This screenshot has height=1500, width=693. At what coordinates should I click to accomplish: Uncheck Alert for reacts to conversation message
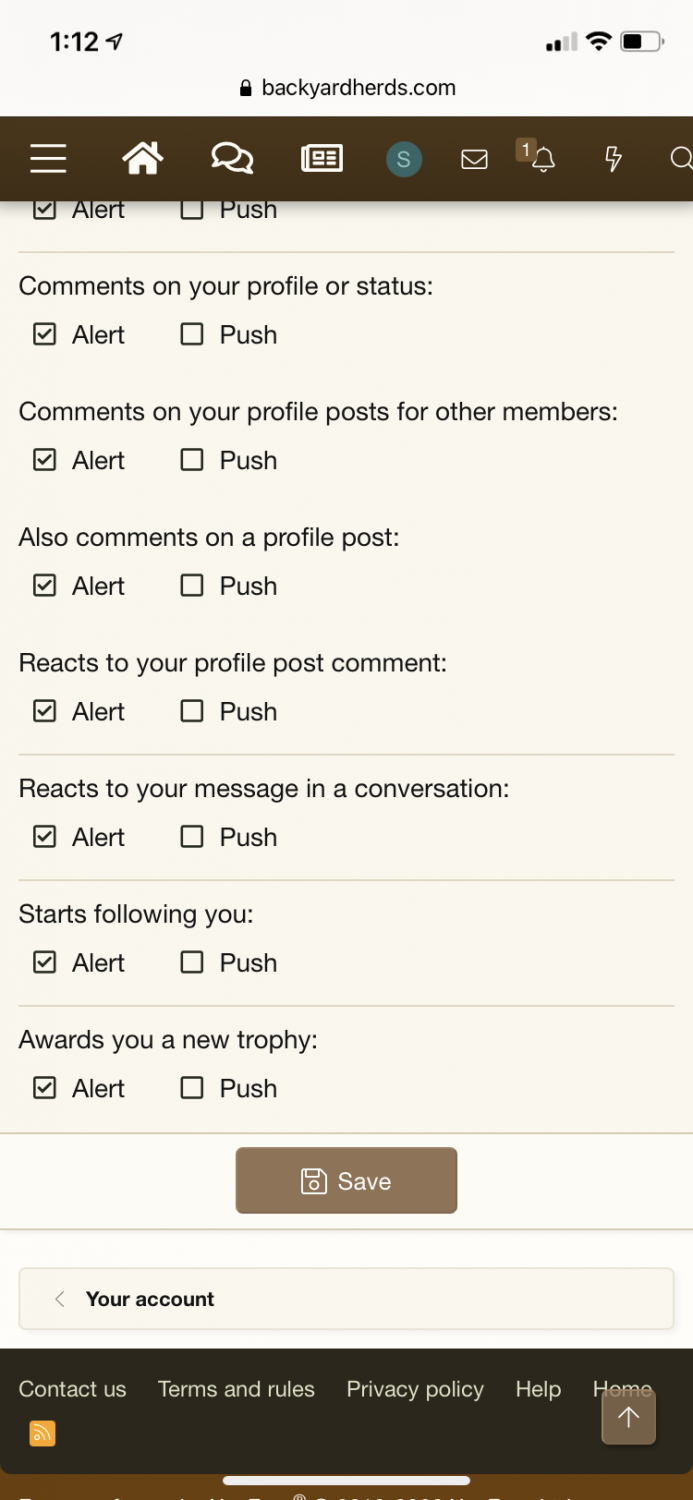(45, 837)
